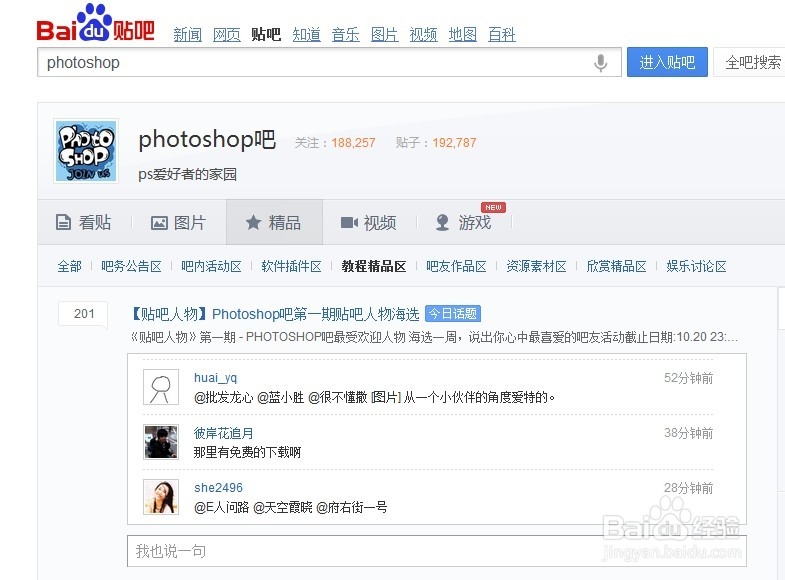Open the 图片 link in top navigation
The width and height of the screenshot is (785, 580).
click(384, 35)
